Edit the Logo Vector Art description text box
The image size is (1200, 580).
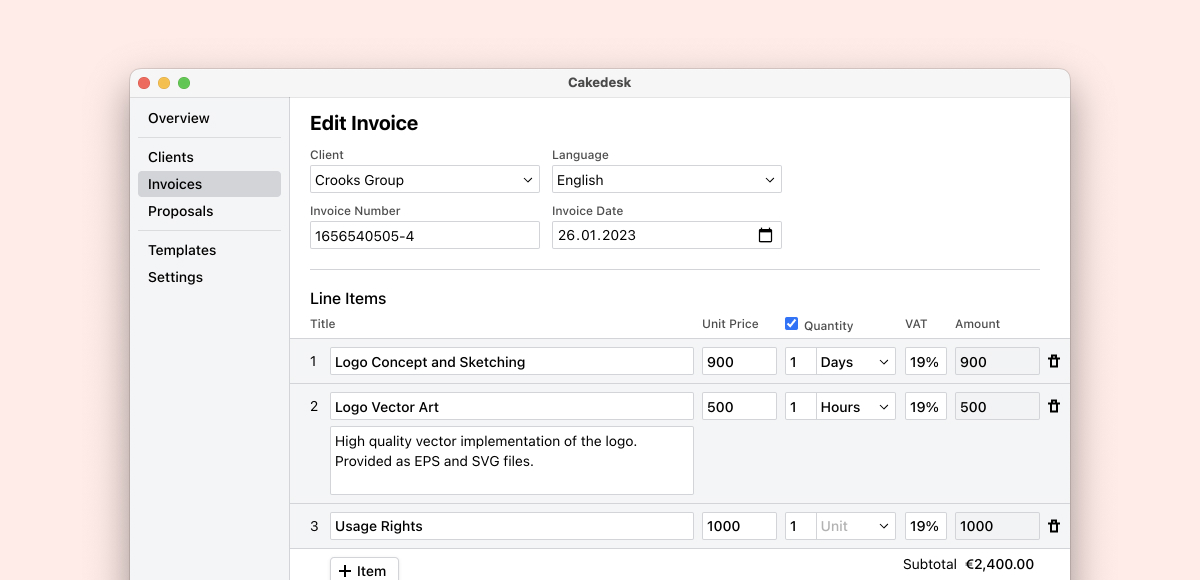[511, 460]
